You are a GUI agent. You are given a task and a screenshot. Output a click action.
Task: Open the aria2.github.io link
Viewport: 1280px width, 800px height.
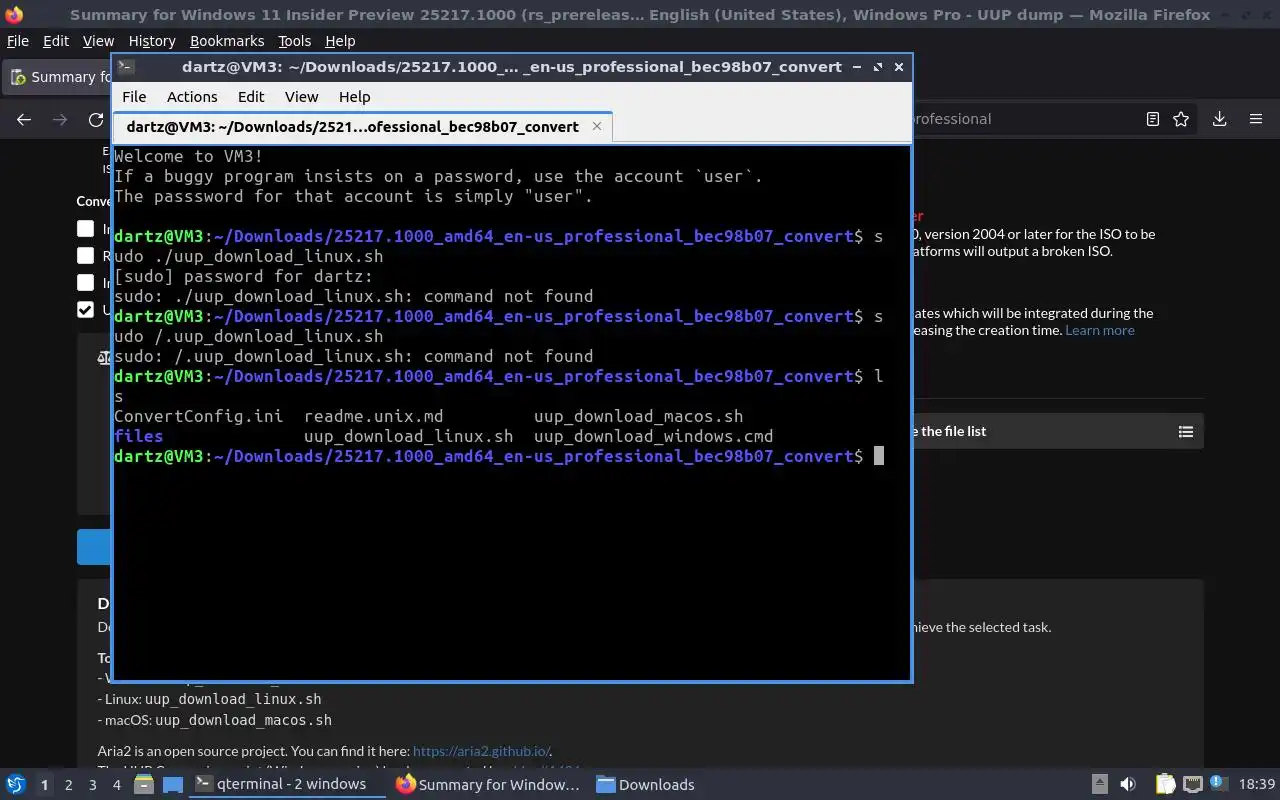tap(481, 751)
